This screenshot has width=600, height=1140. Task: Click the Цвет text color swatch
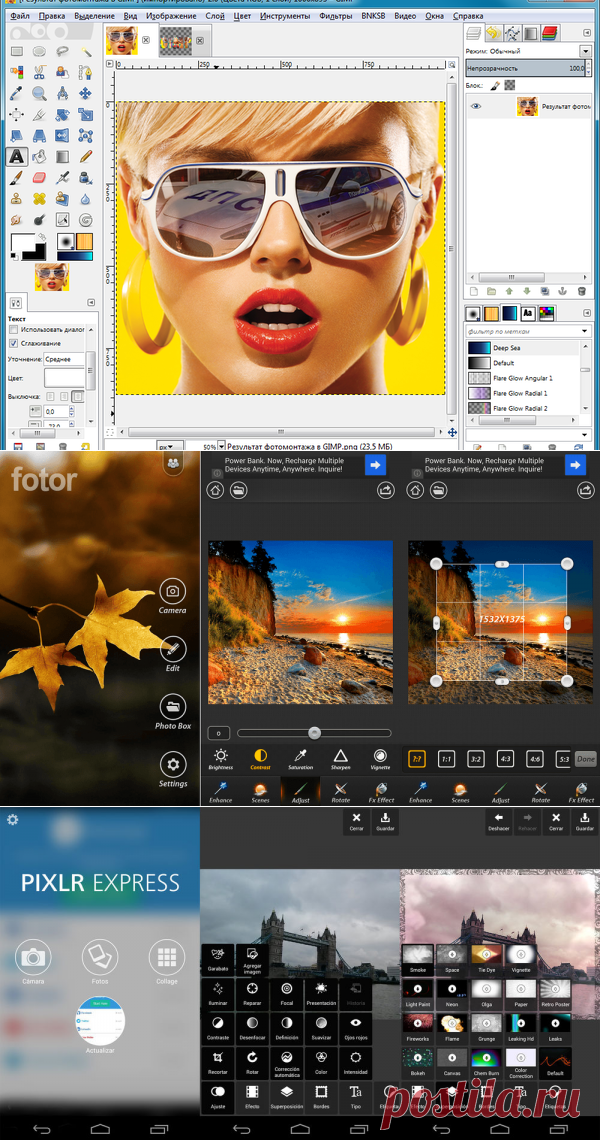point(64,378)
